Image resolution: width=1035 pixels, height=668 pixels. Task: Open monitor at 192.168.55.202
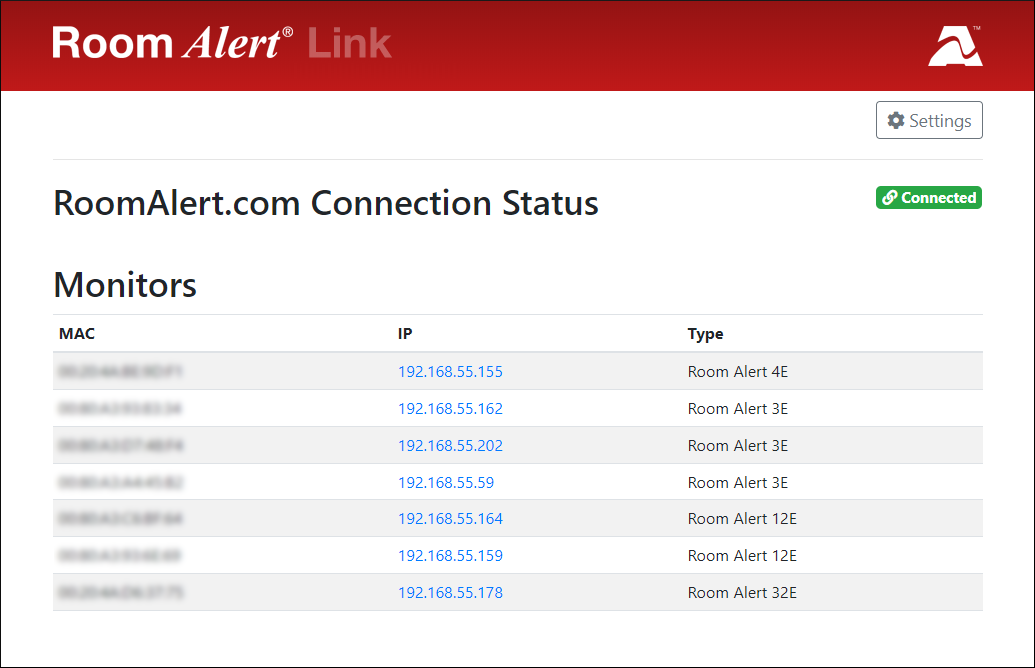pyautogui.click(x=451, y=445)
